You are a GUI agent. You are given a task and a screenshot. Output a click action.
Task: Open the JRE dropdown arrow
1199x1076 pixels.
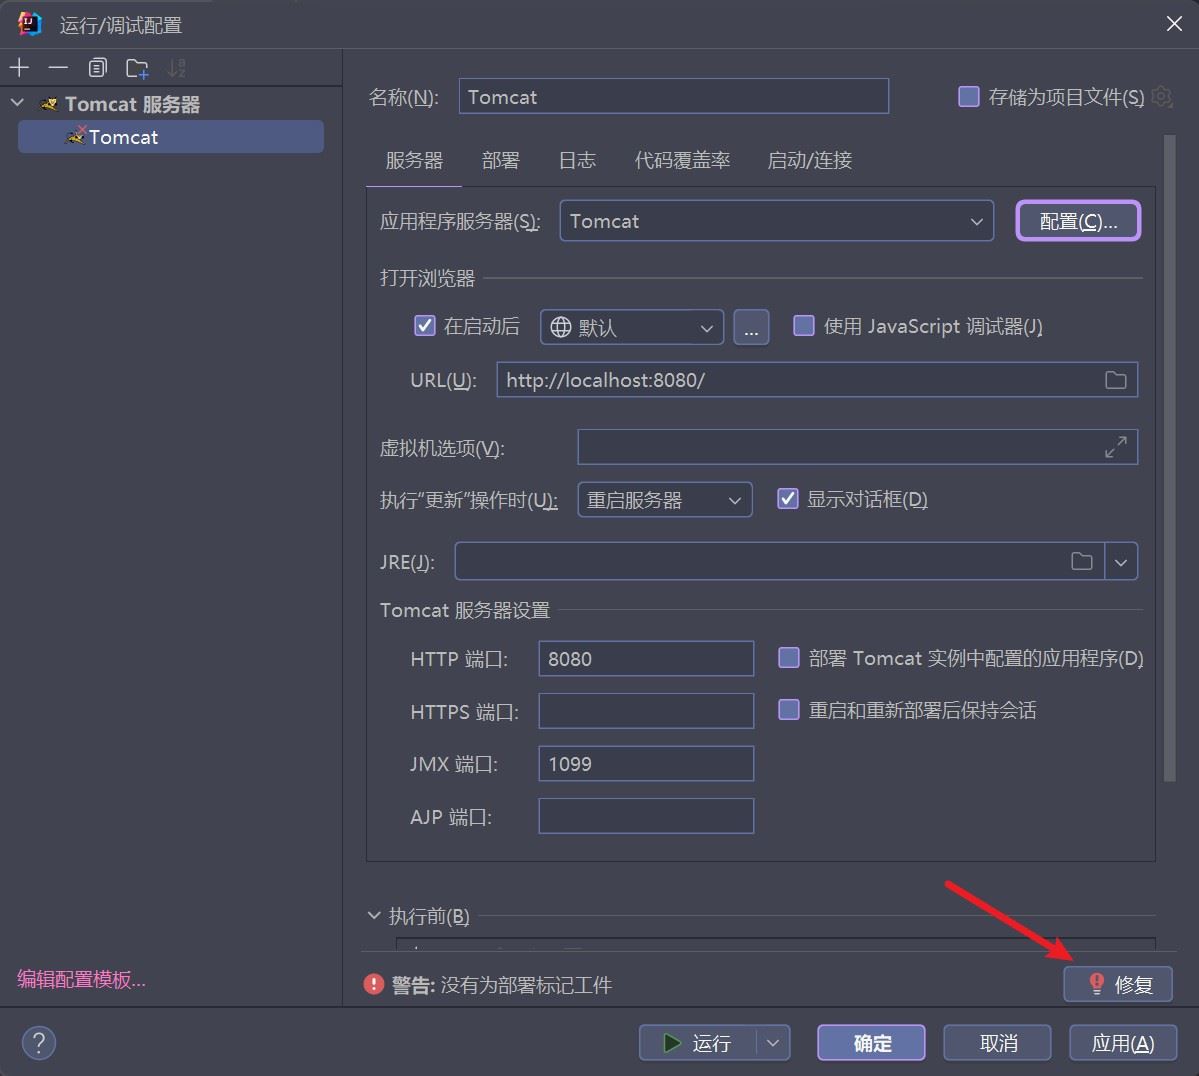(1121, 562)
